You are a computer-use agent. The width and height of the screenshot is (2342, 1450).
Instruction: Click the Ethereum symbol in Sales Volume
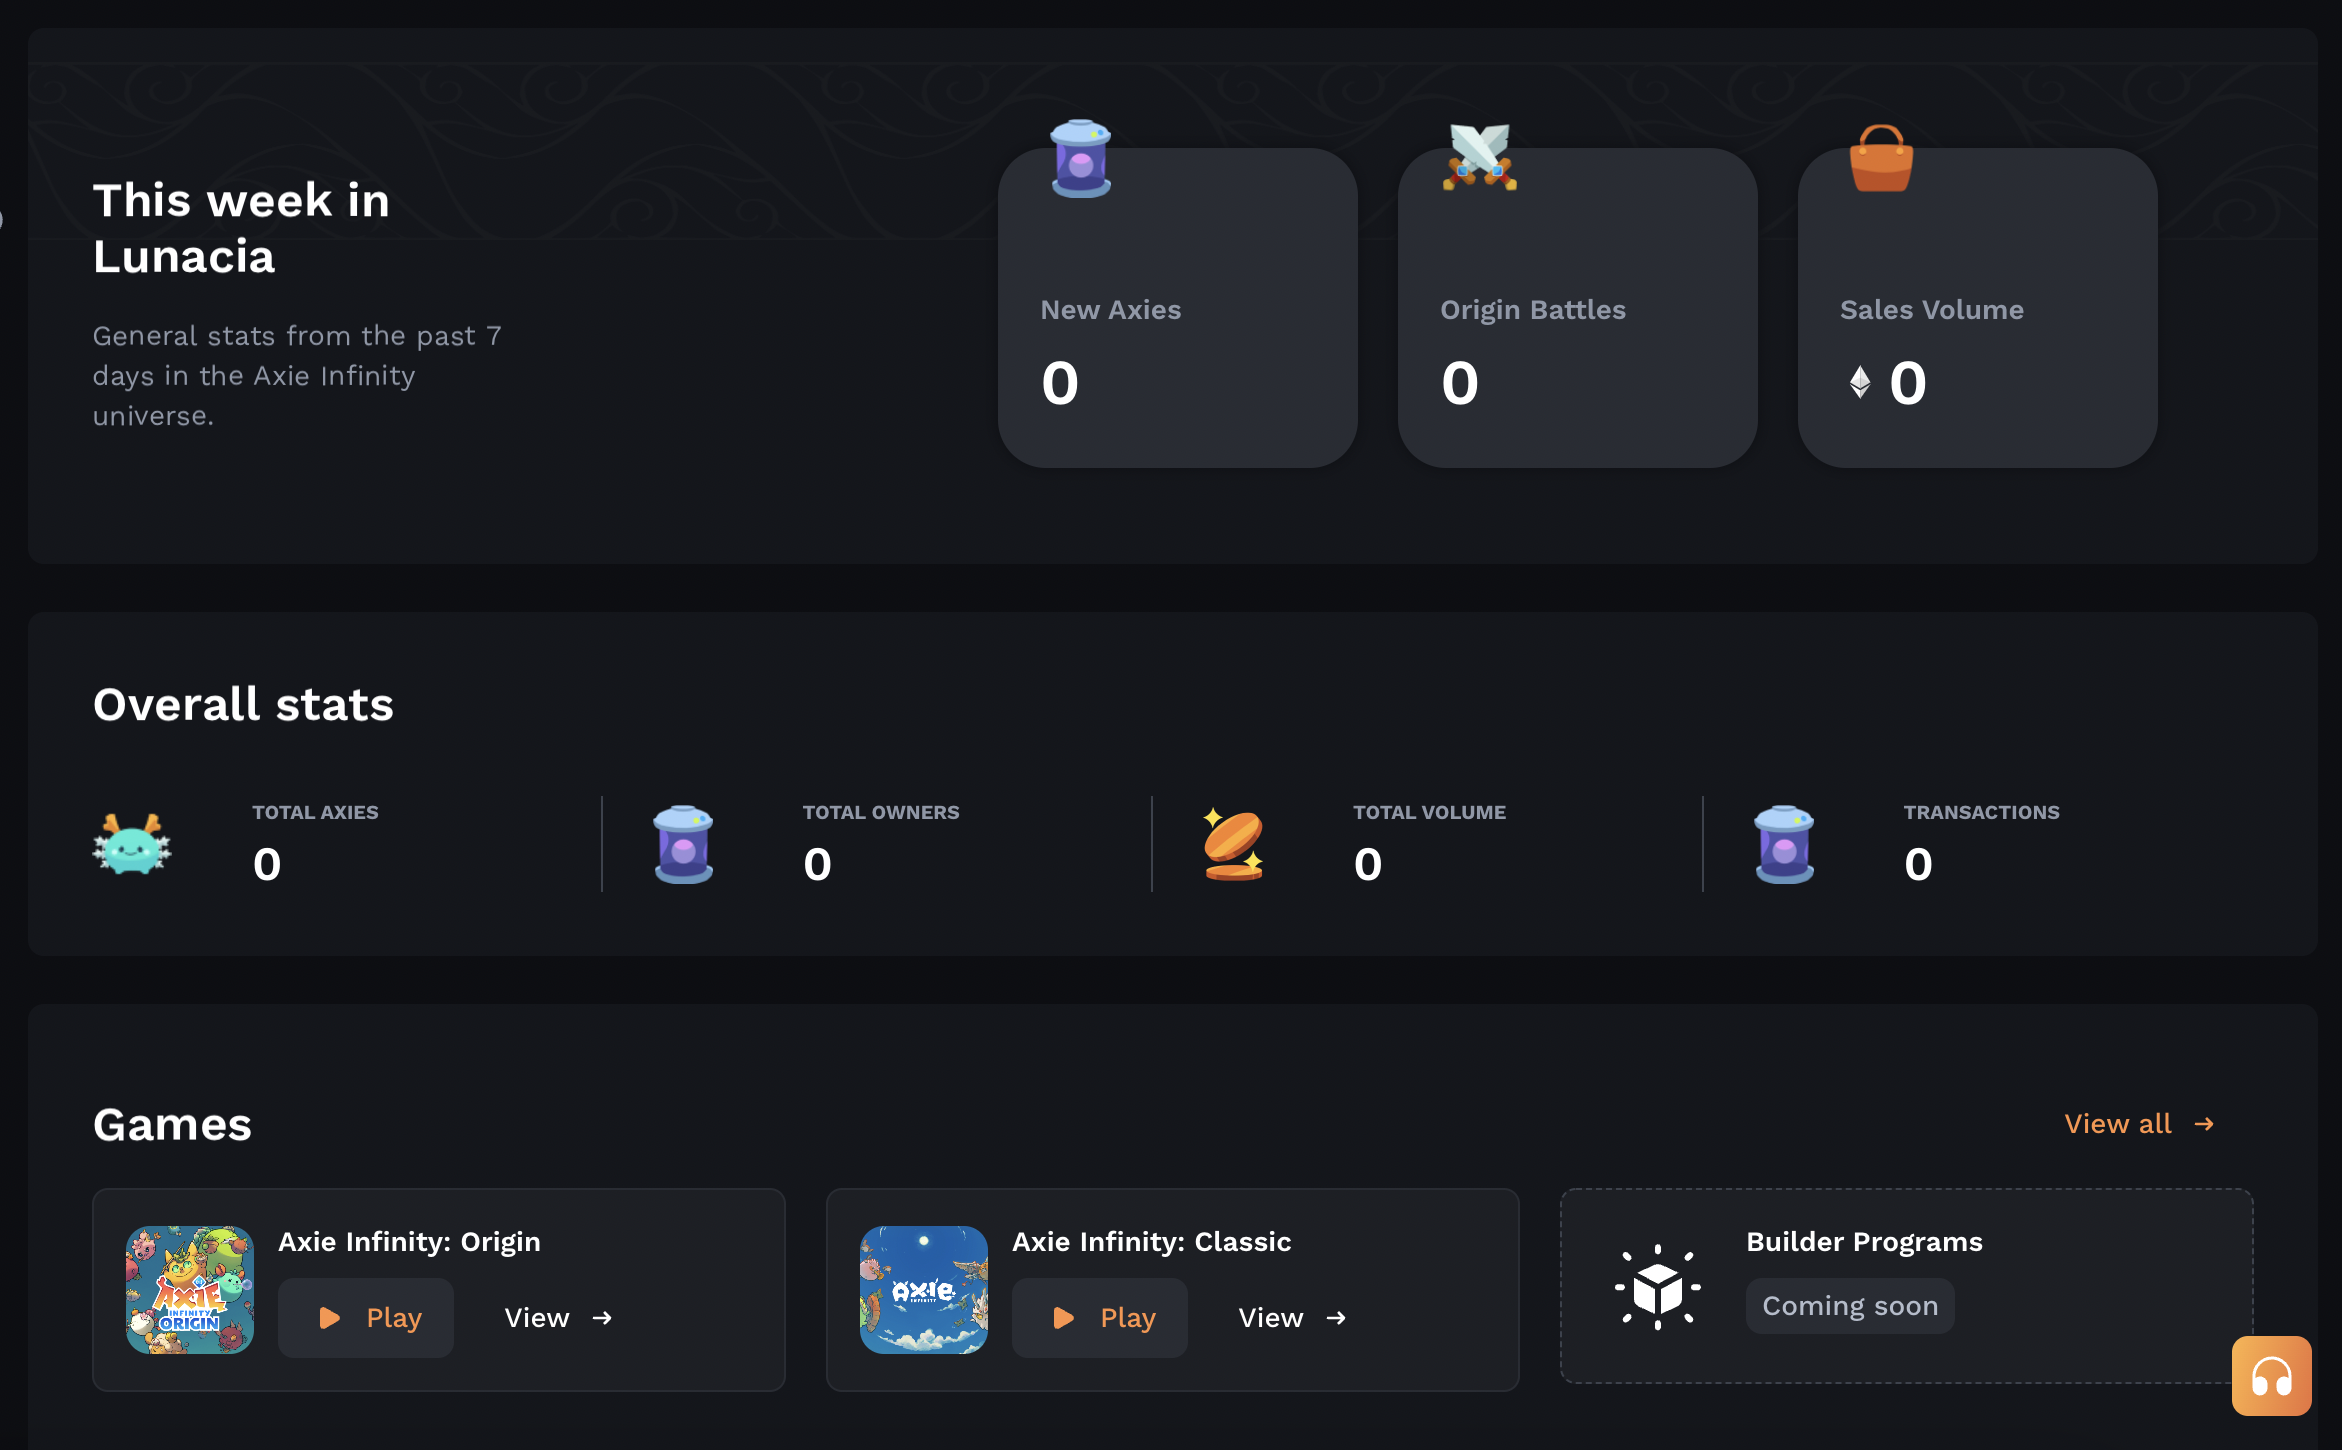(1859, 382)
